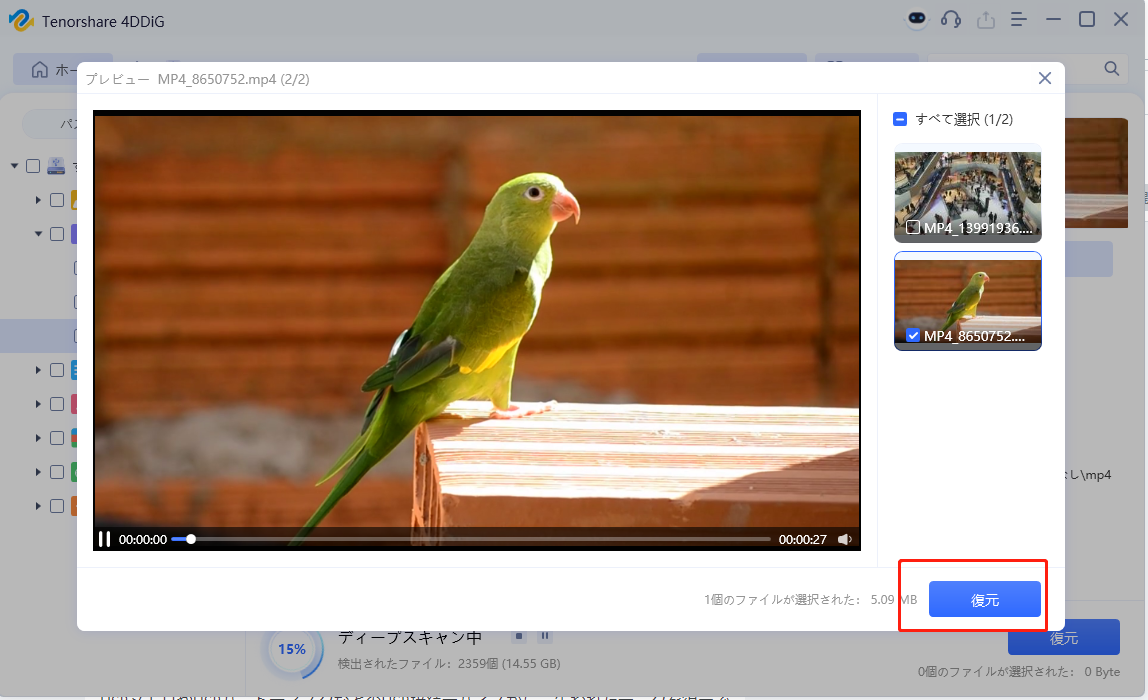Screen dimensions: 1148x700
Task: Expand the yellow icon tree node
Action: pos(38,200)
